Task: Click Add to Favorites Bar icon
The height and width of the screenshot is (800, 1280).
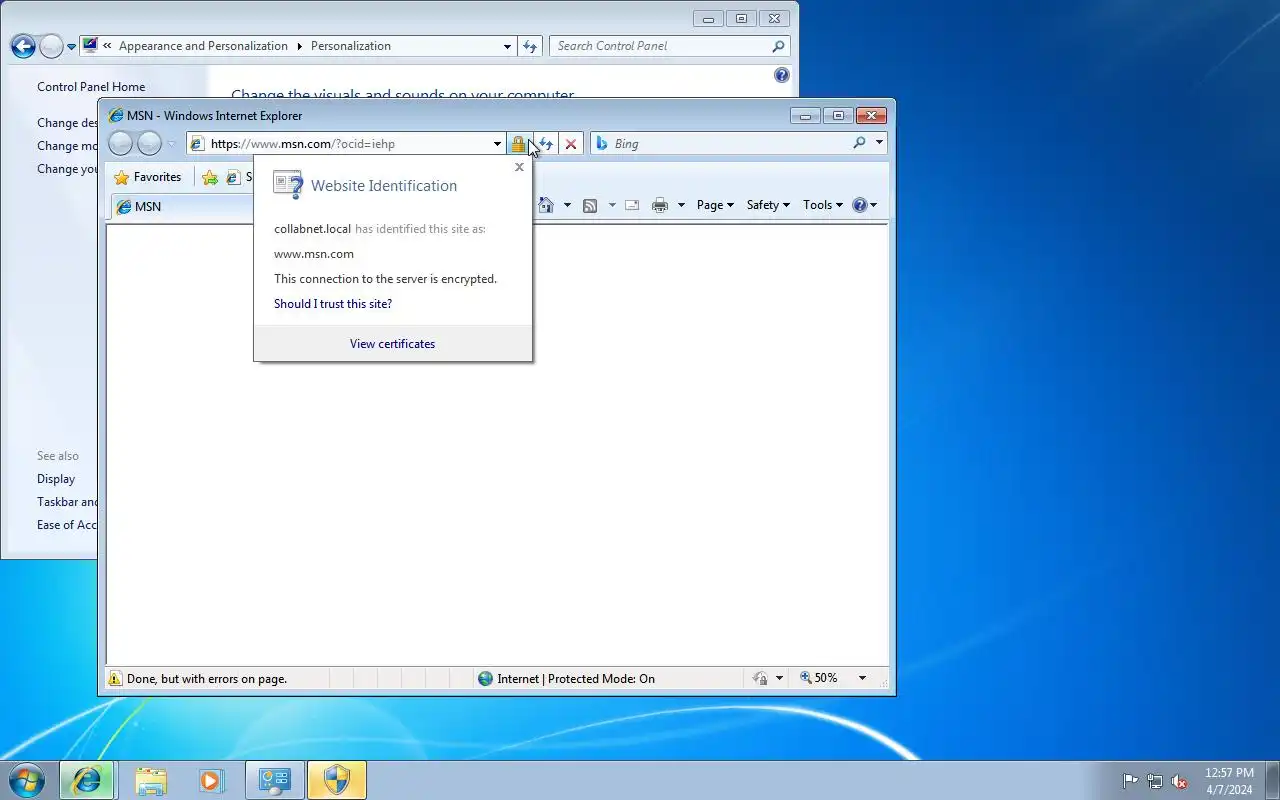Action: click(x=210, y=177)
